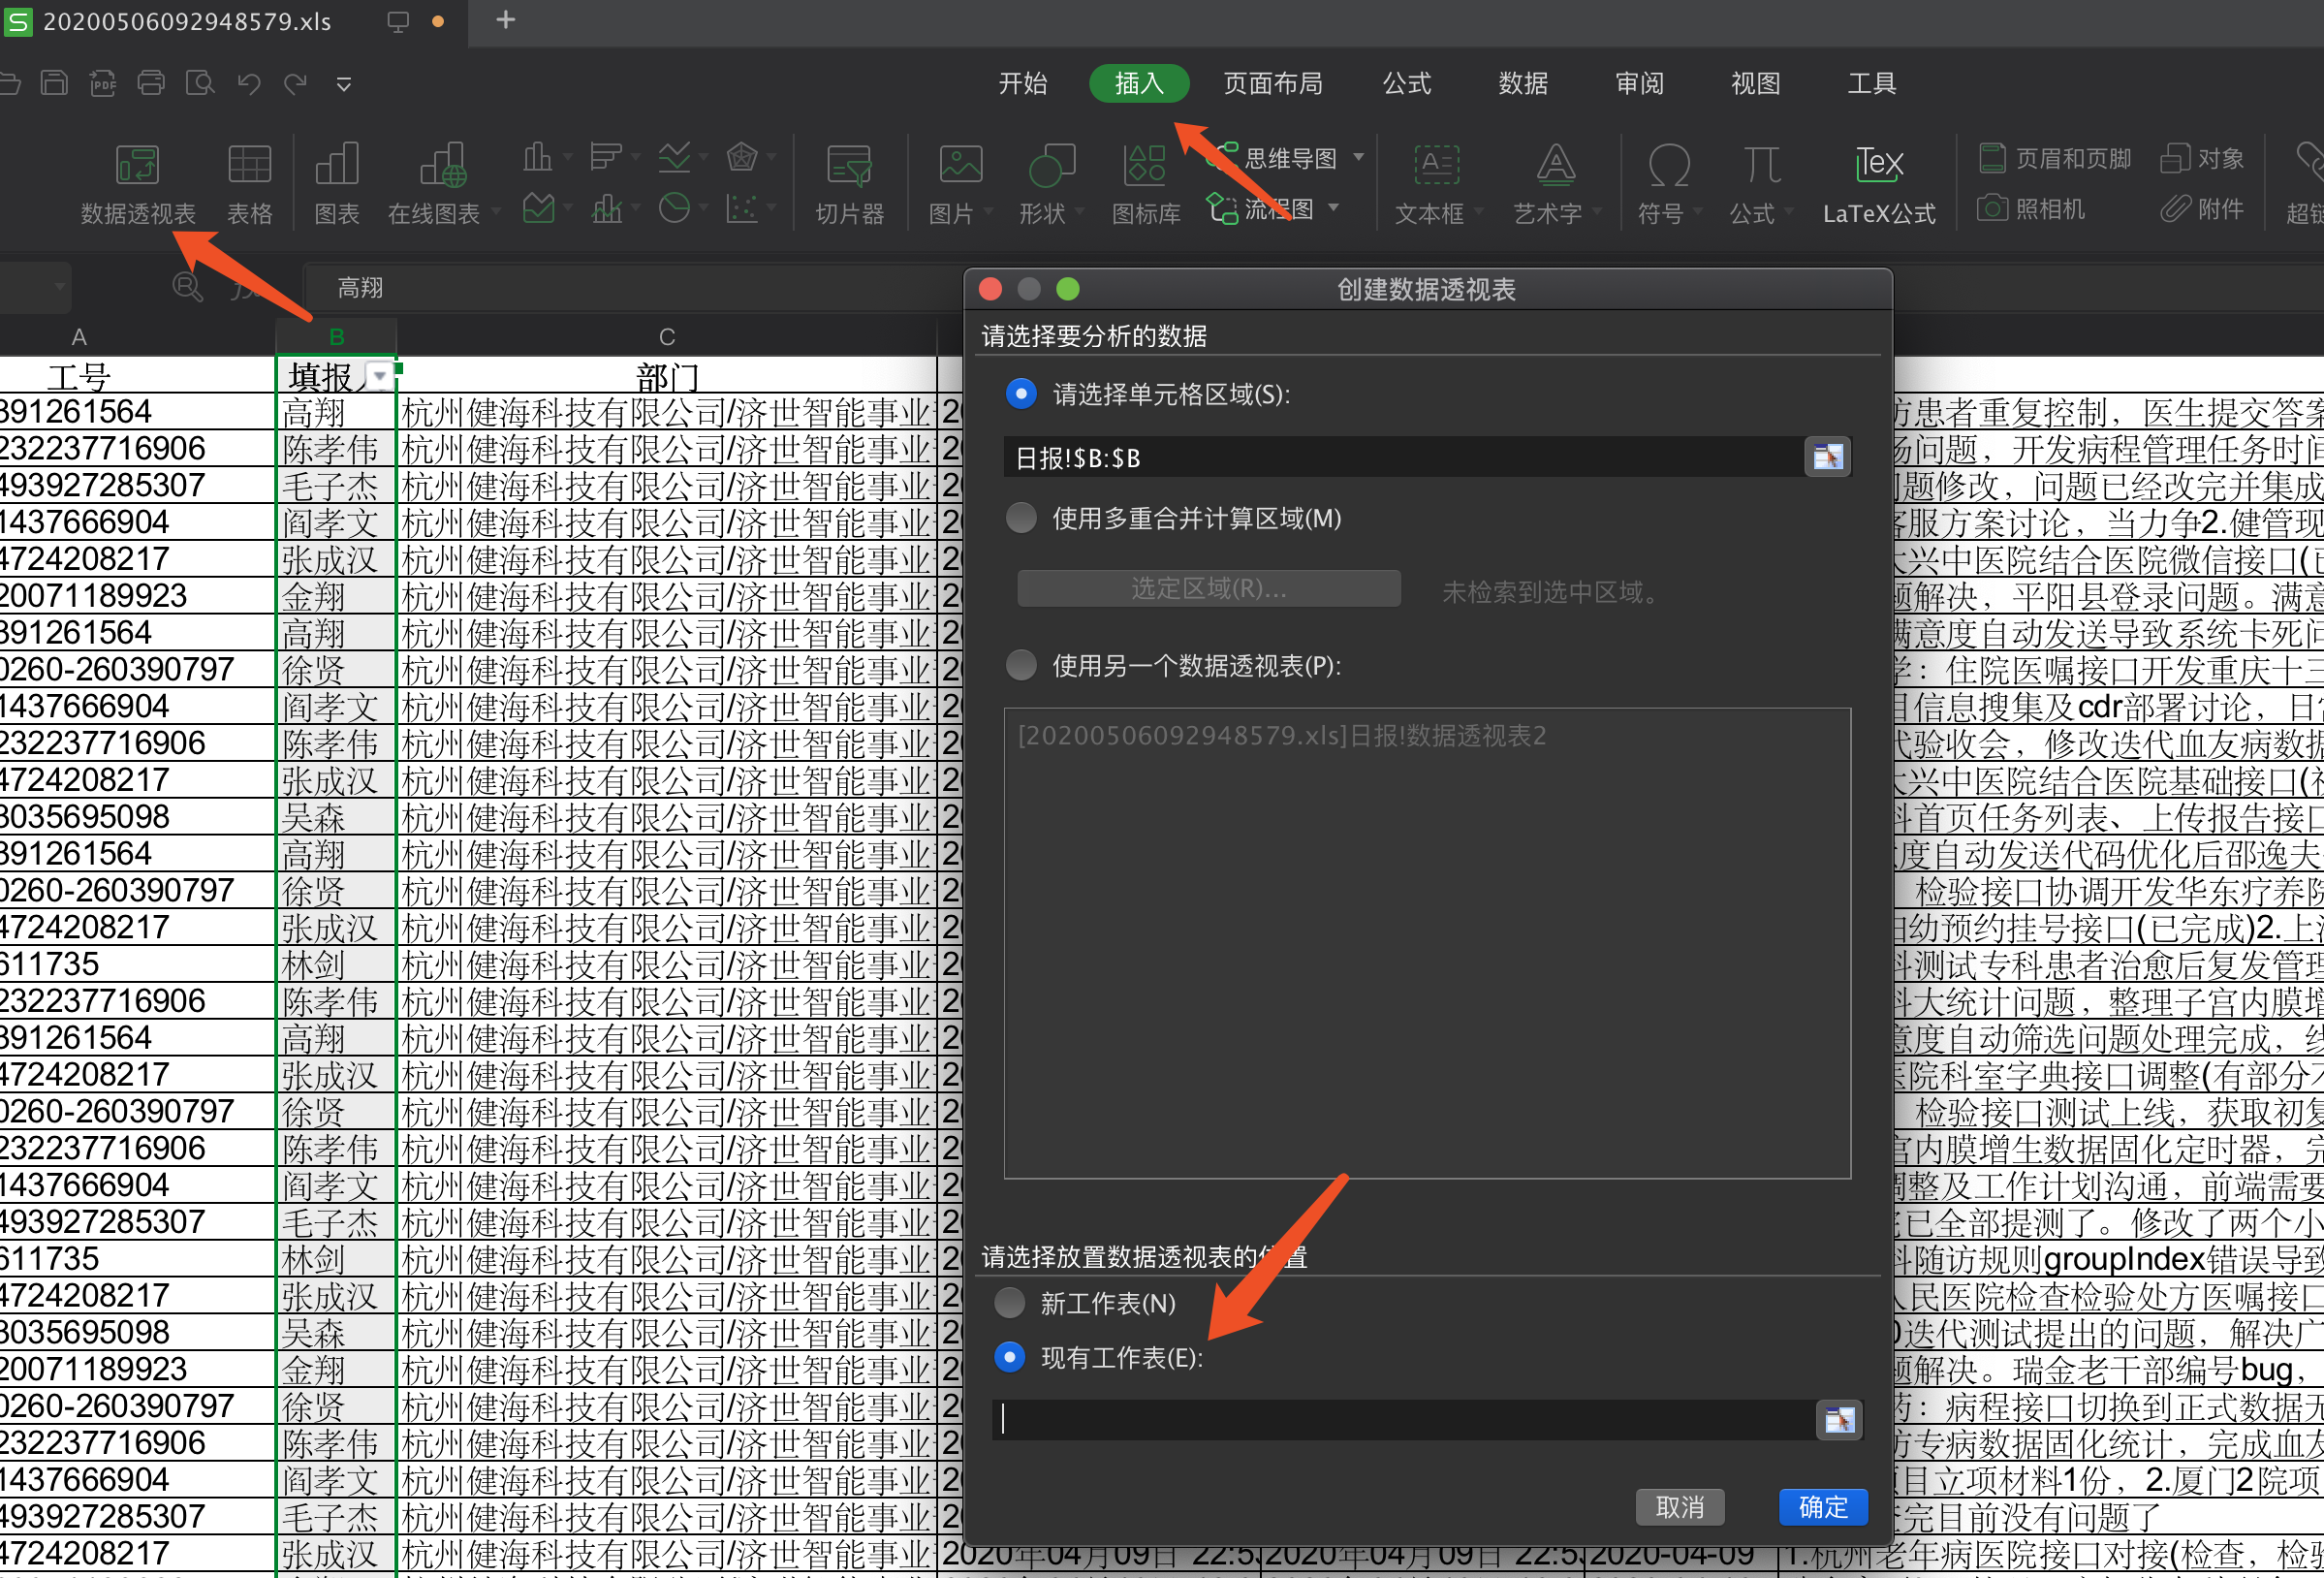Insert an object (对象)
The image size is (2324, 1578).
[x=2204, y=158]
